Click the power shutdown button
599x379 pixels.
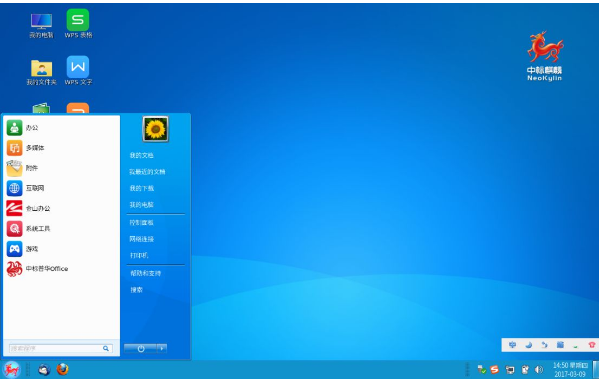point(141,348)
